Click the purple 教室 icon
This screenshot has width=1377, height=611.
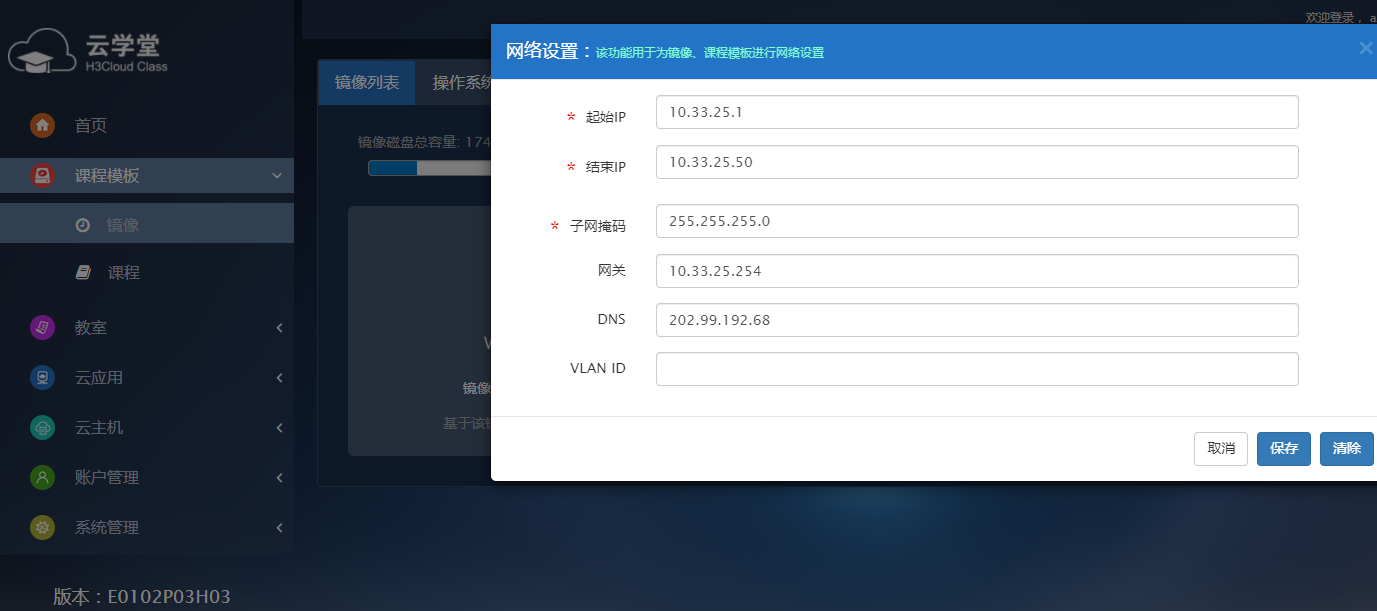click(42, 327)
